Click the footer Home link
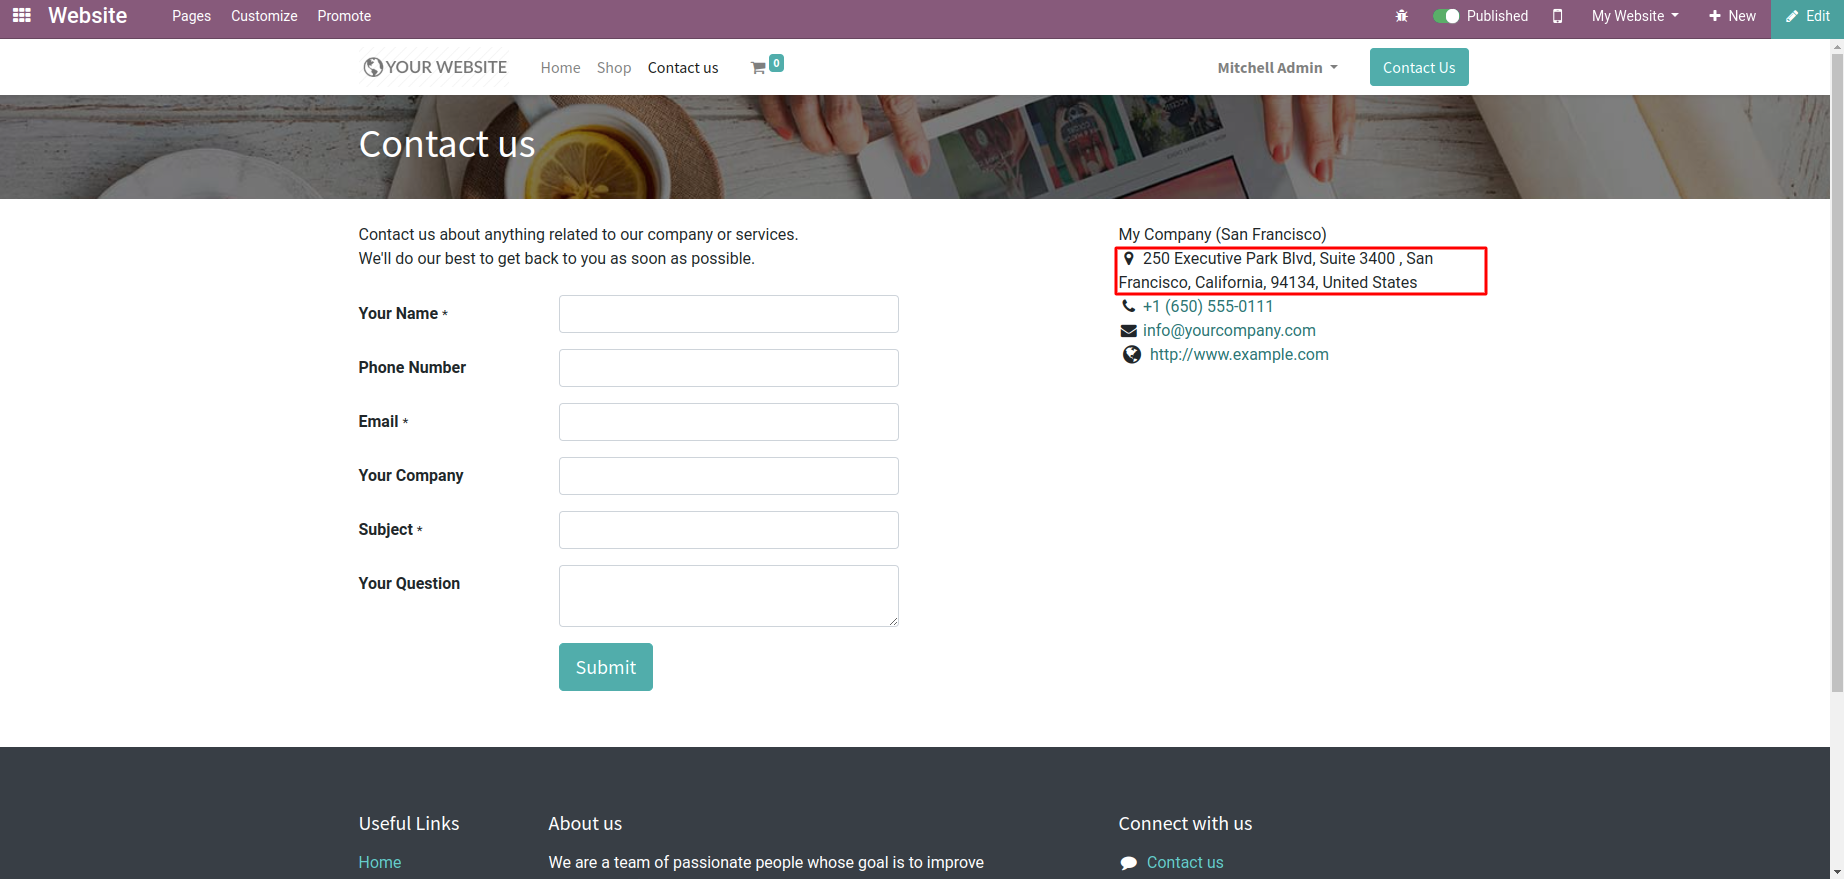Image resolution: width=1844 pixels, height=879 pixels. coord(380,862)
